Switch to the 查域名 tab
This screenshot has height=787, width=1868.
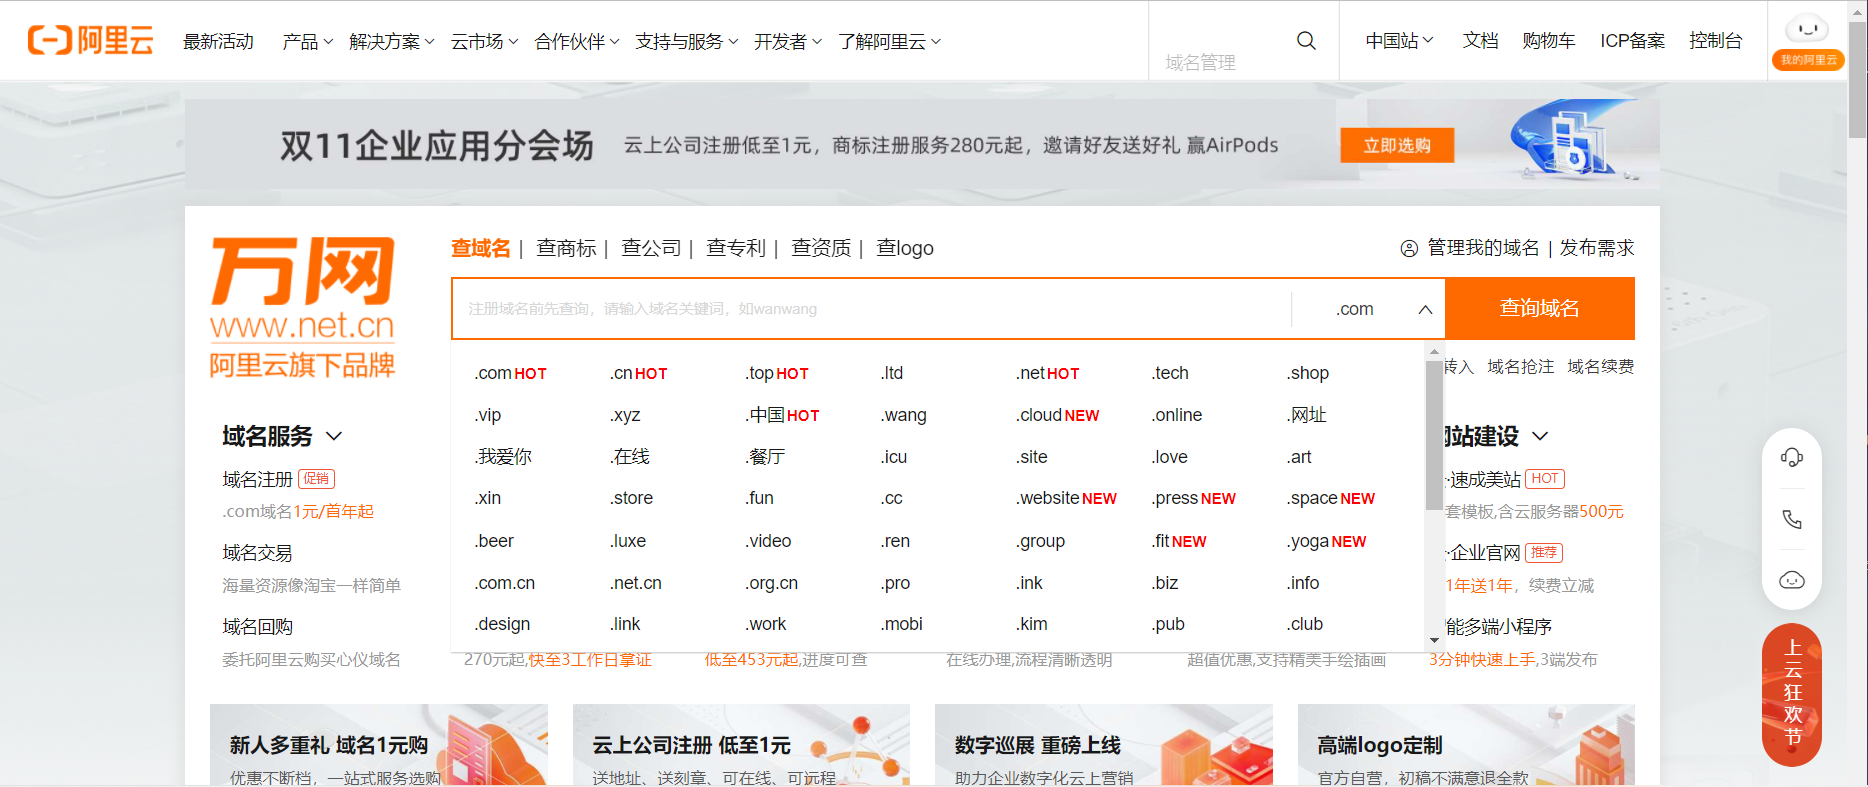click(481, 248)
